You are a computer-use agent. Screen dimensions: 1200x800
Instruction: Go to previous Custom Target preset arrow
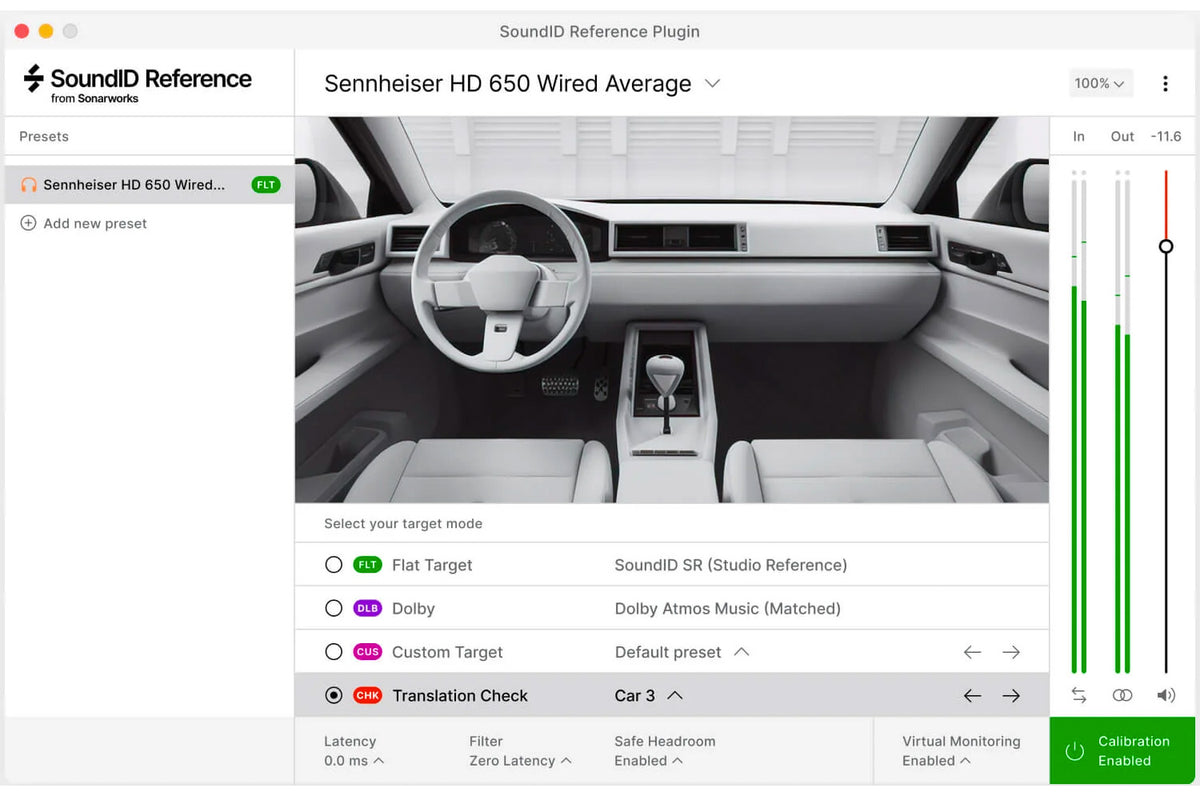click(x=972, y=652)
